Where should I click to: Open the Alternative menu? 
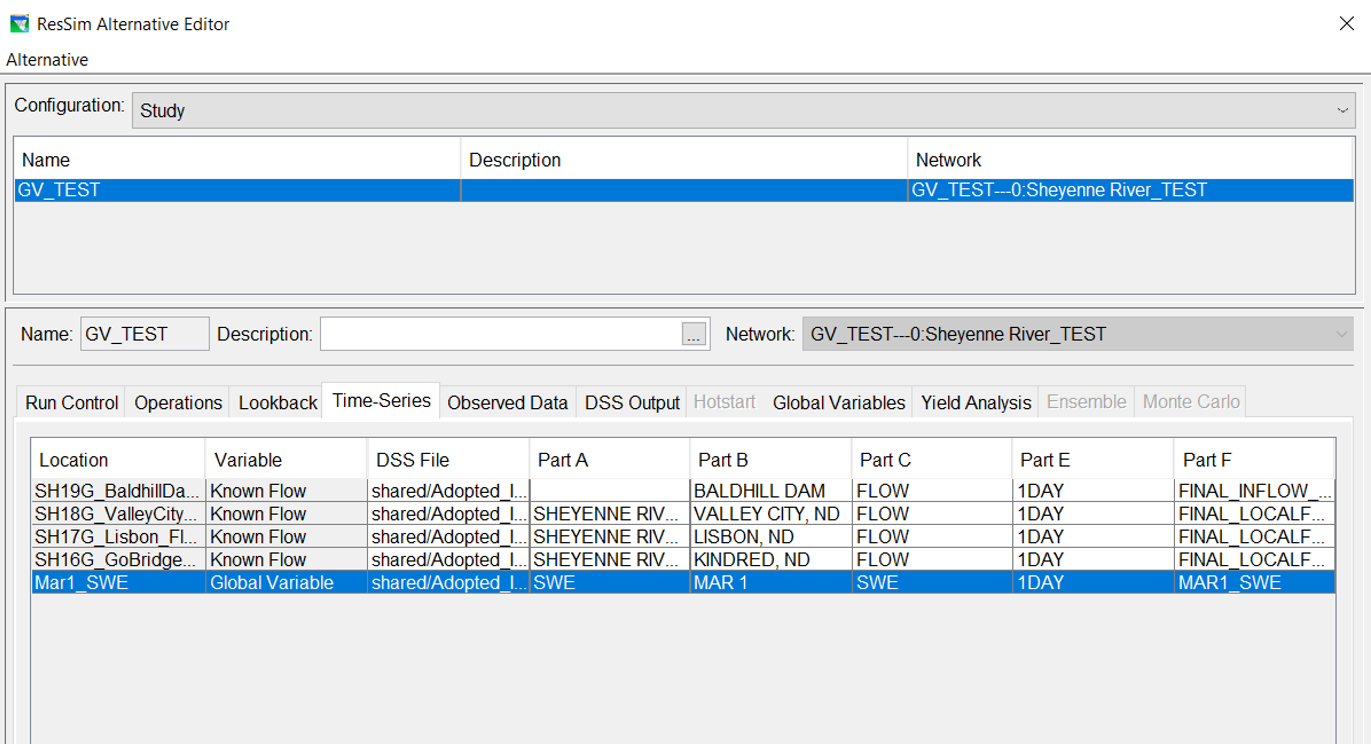click(47, 60)
